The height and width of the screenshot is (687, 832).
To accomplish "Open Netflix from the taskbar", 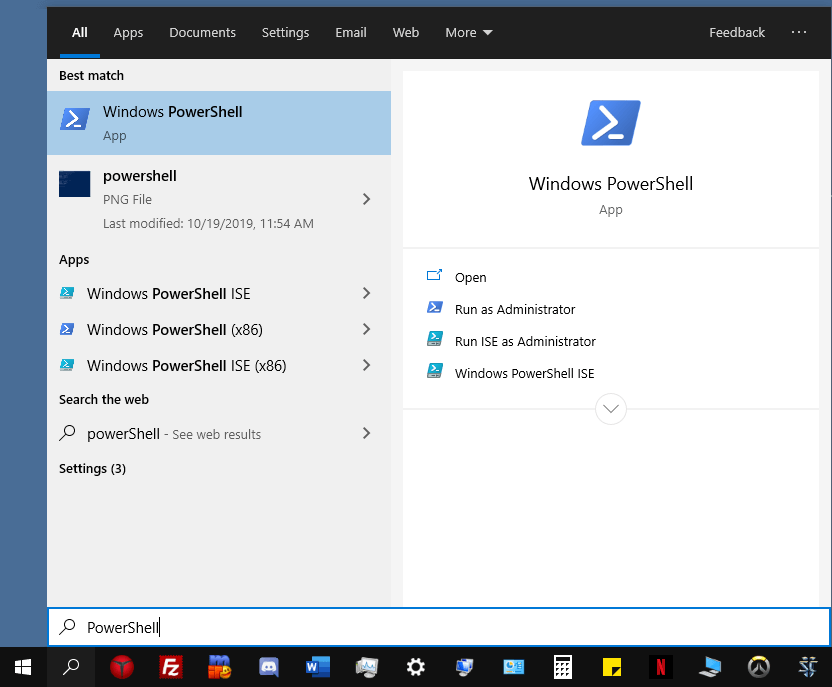I will coord(661,667).
